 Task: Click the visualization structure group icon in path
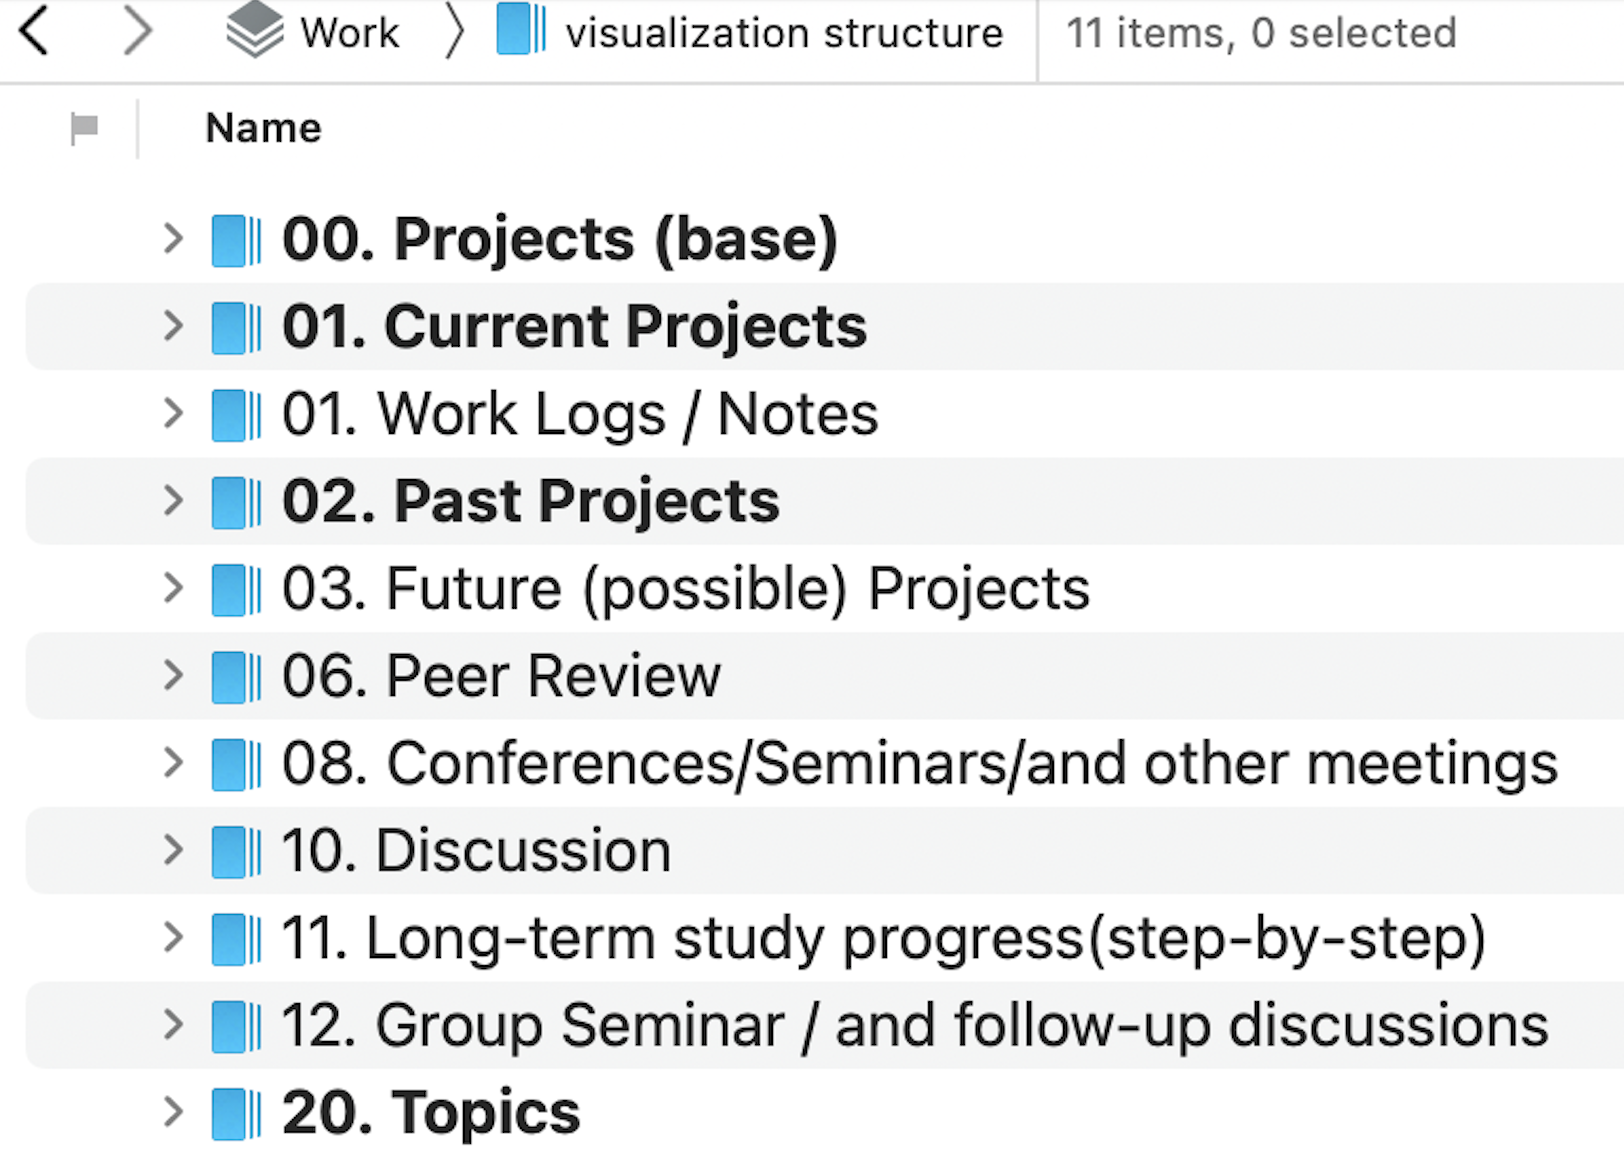click(521, 30)
